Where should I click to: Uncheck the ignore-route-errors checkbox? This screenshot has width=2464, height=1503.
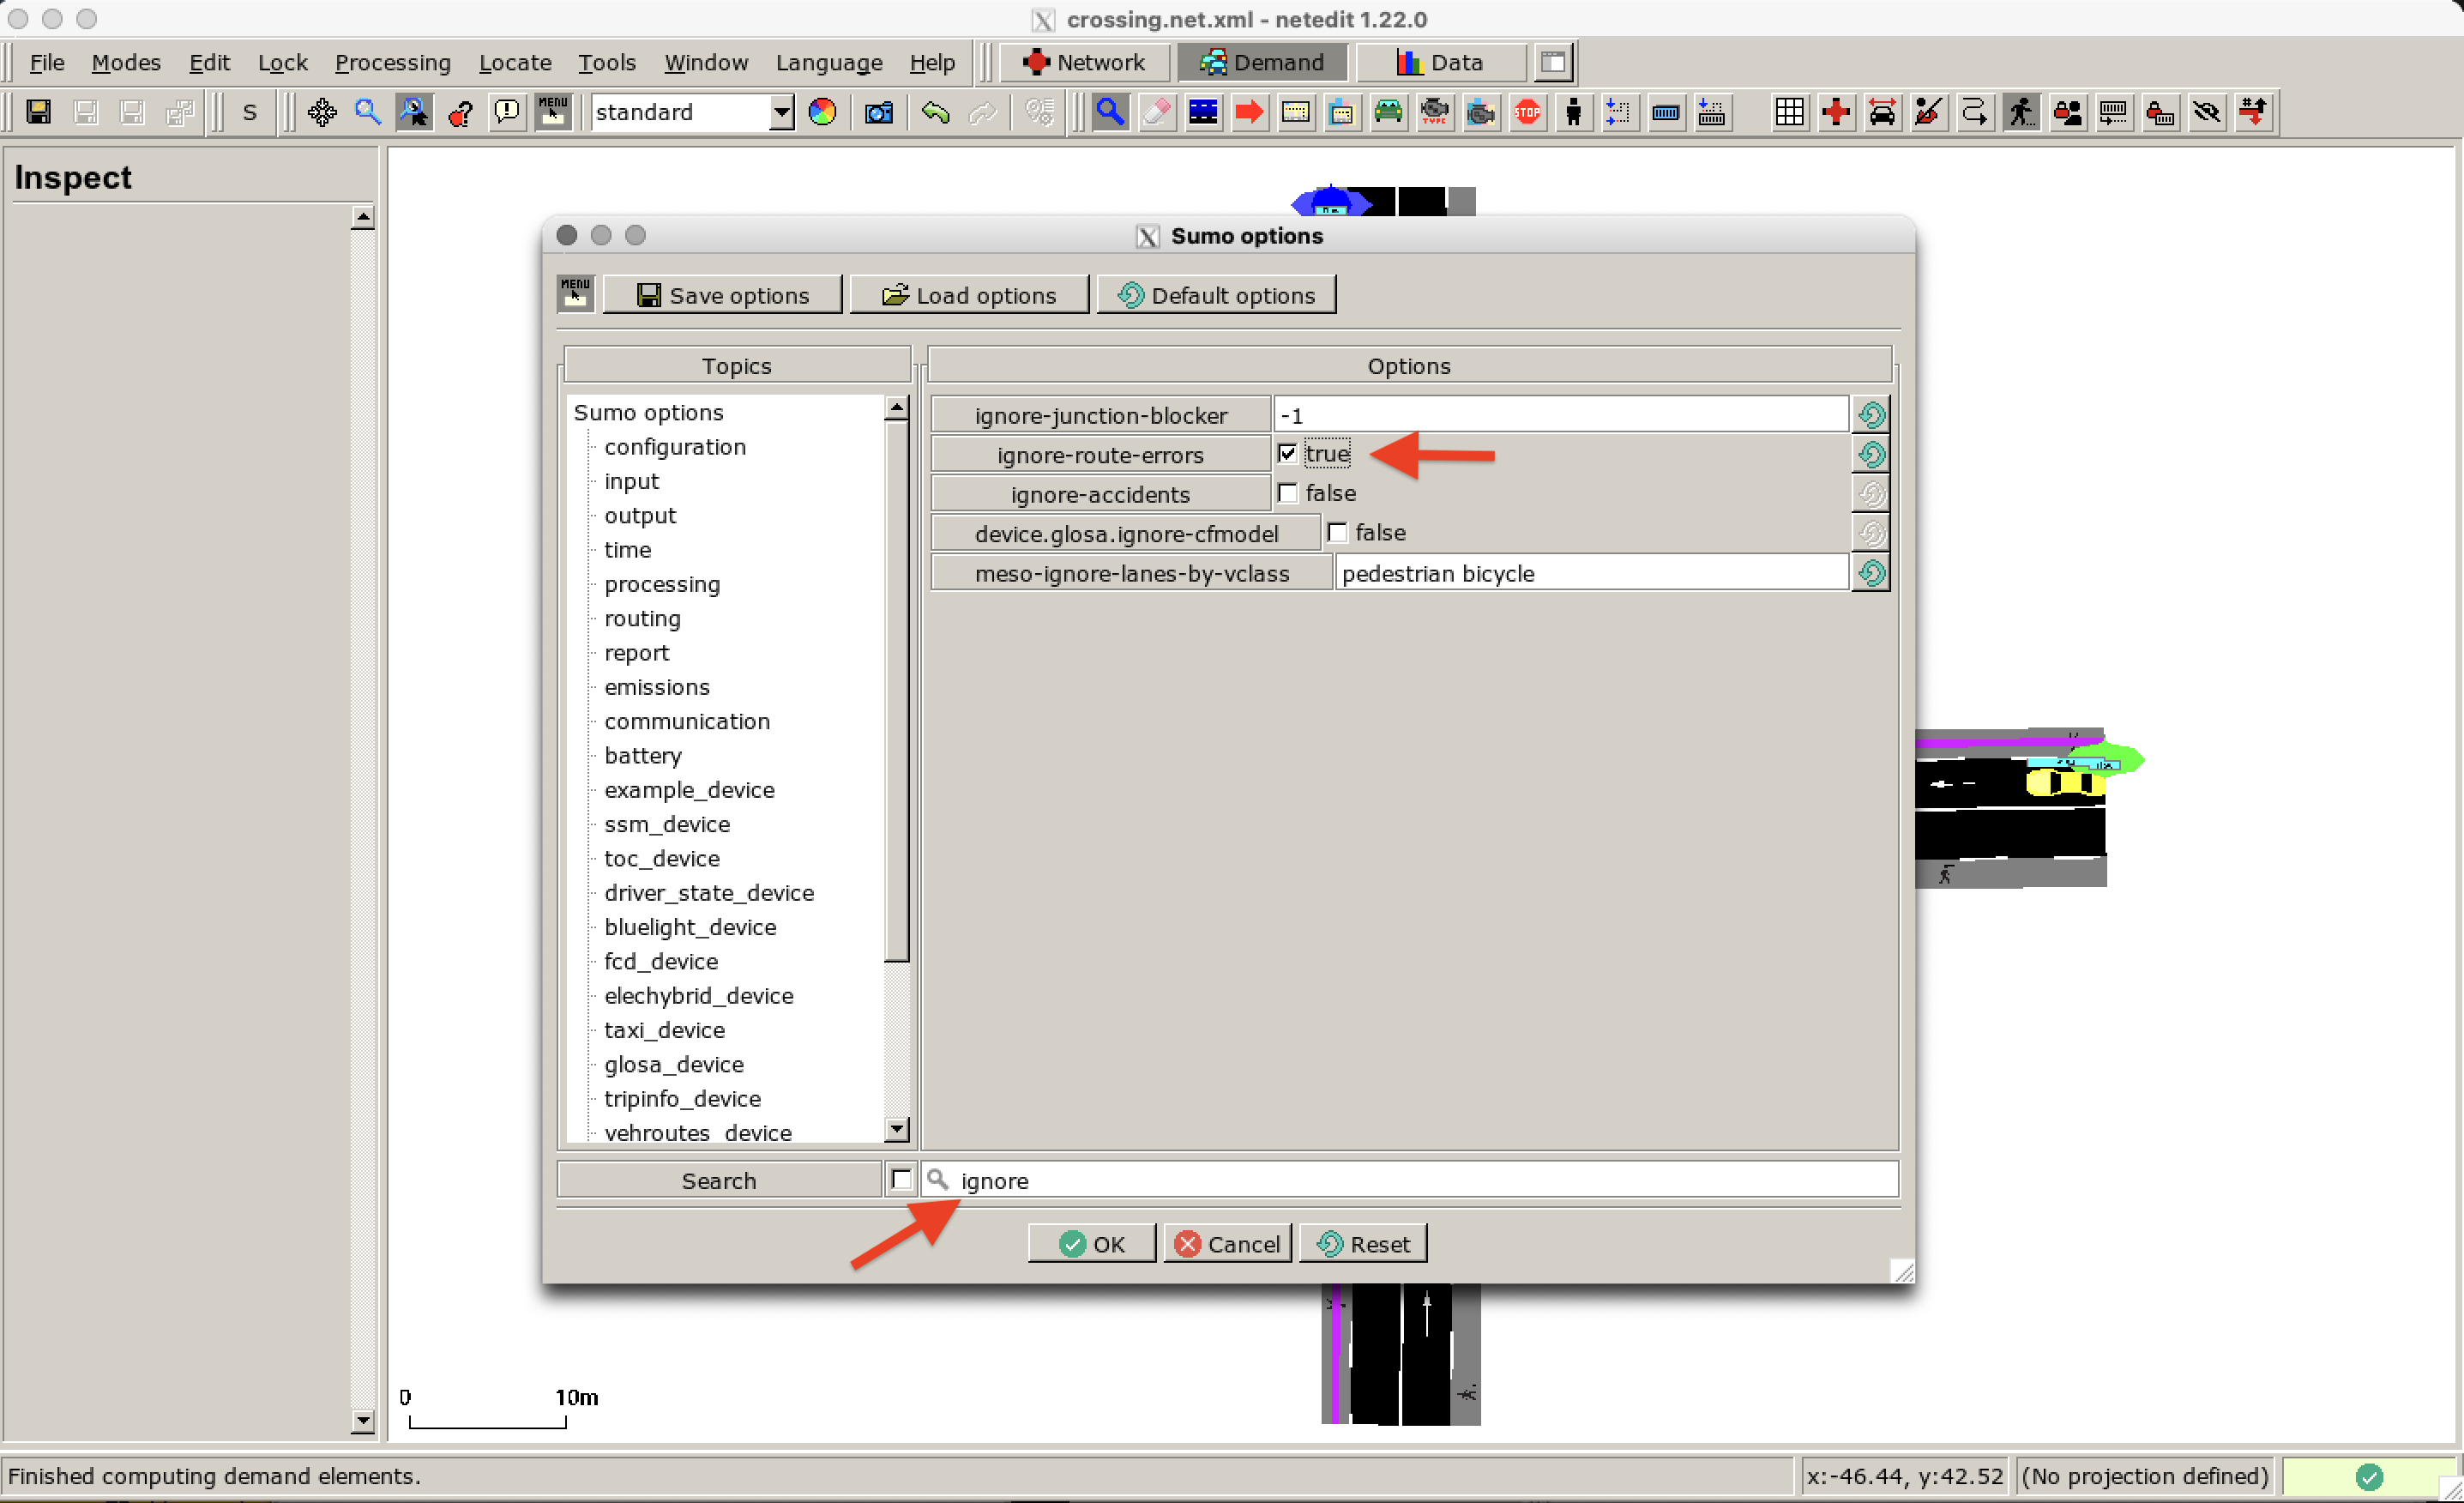point(1289,453)
